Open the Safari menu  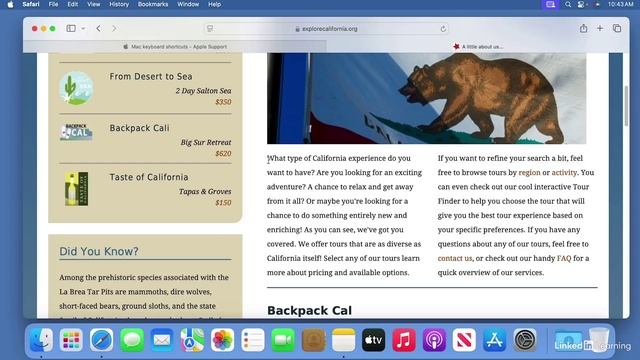[x=31, y=4]
